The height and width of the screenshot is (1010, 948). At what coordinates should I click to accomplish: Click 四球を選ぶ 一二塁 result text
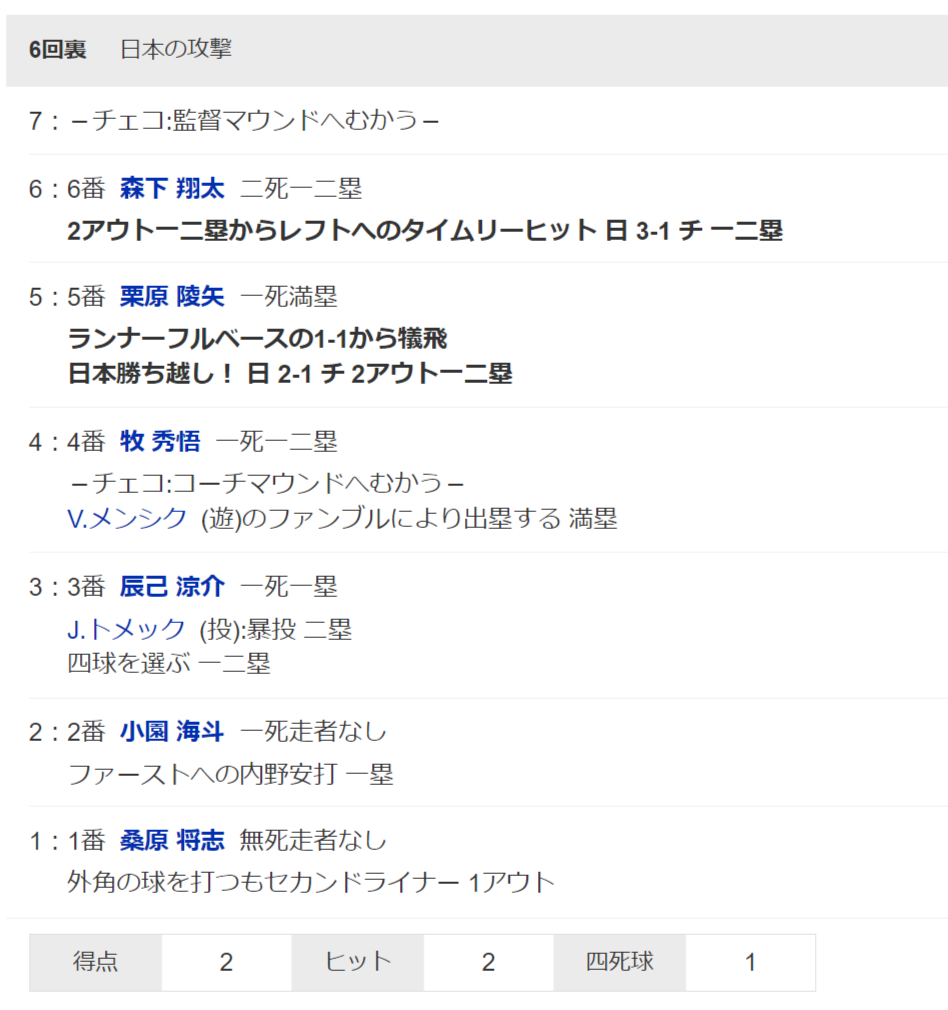coord(169,663)
